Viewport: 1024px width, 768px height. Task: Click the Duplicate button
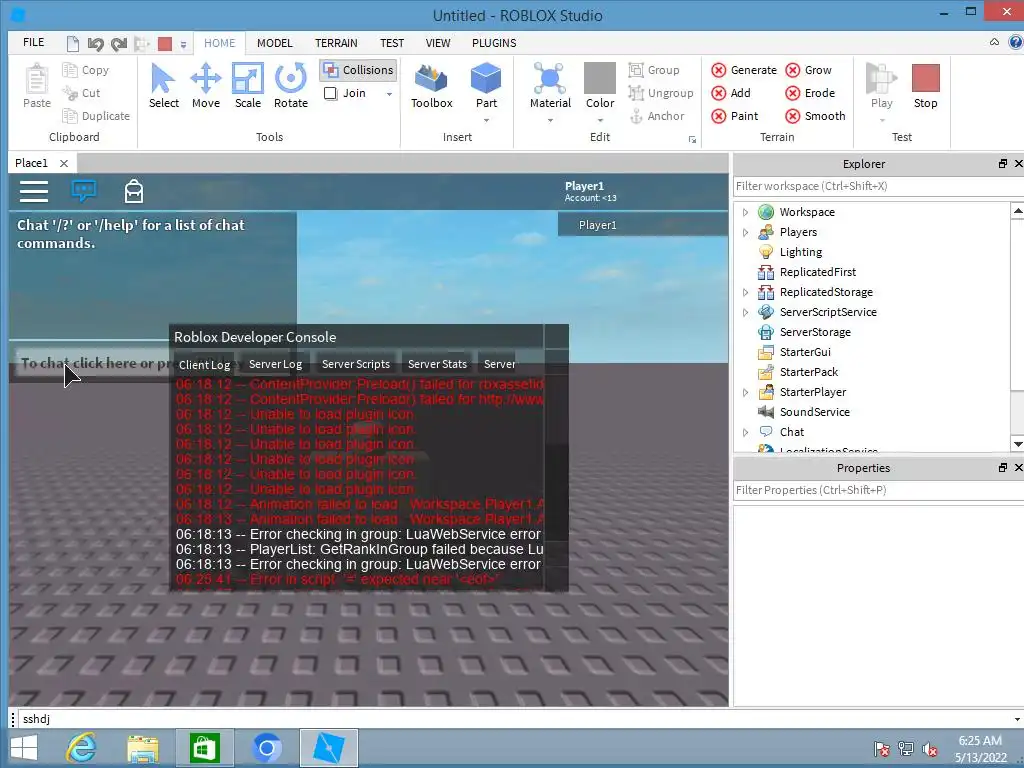(x=96, y=116)
